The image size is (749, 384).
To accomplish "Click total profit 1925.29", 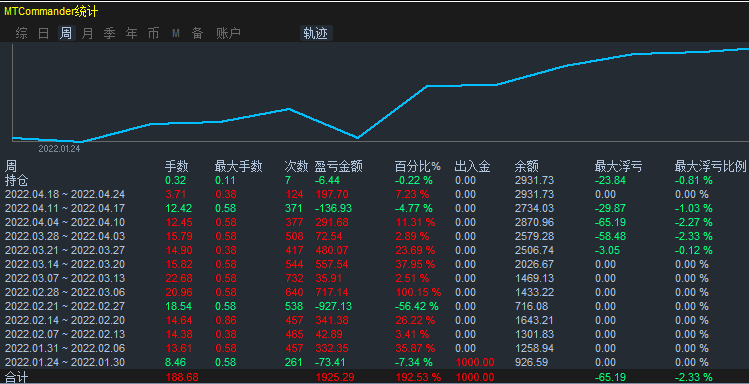I will [x=335, y=377].
